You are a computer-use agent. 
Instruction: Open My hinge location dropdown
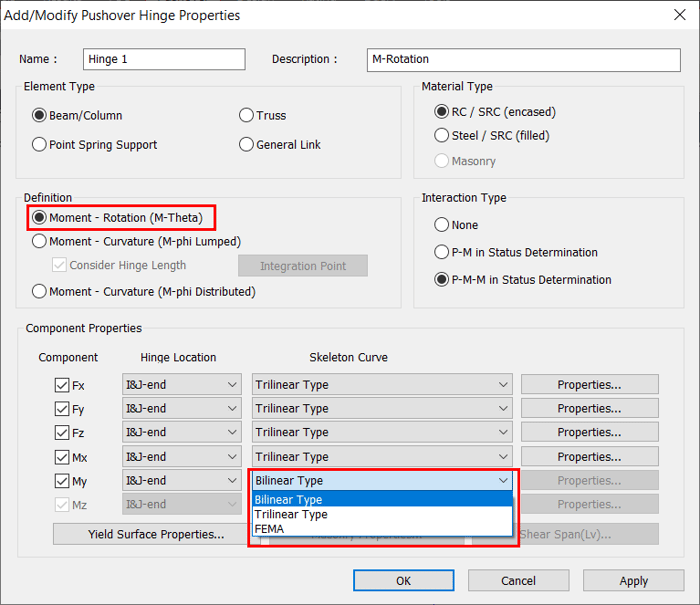[x=182, y=480]
